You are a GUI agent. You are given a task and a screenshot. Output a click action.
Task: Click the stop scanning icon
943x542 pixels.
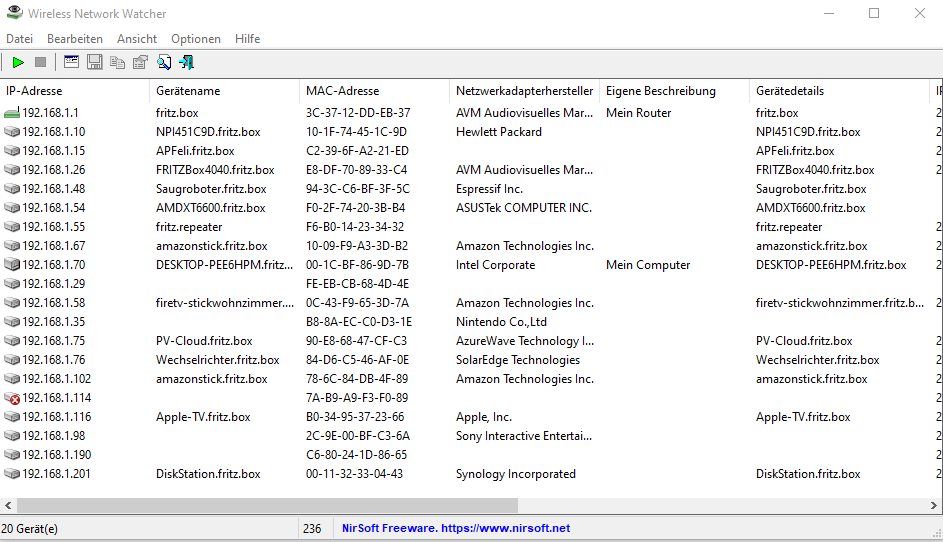point(40,63)
